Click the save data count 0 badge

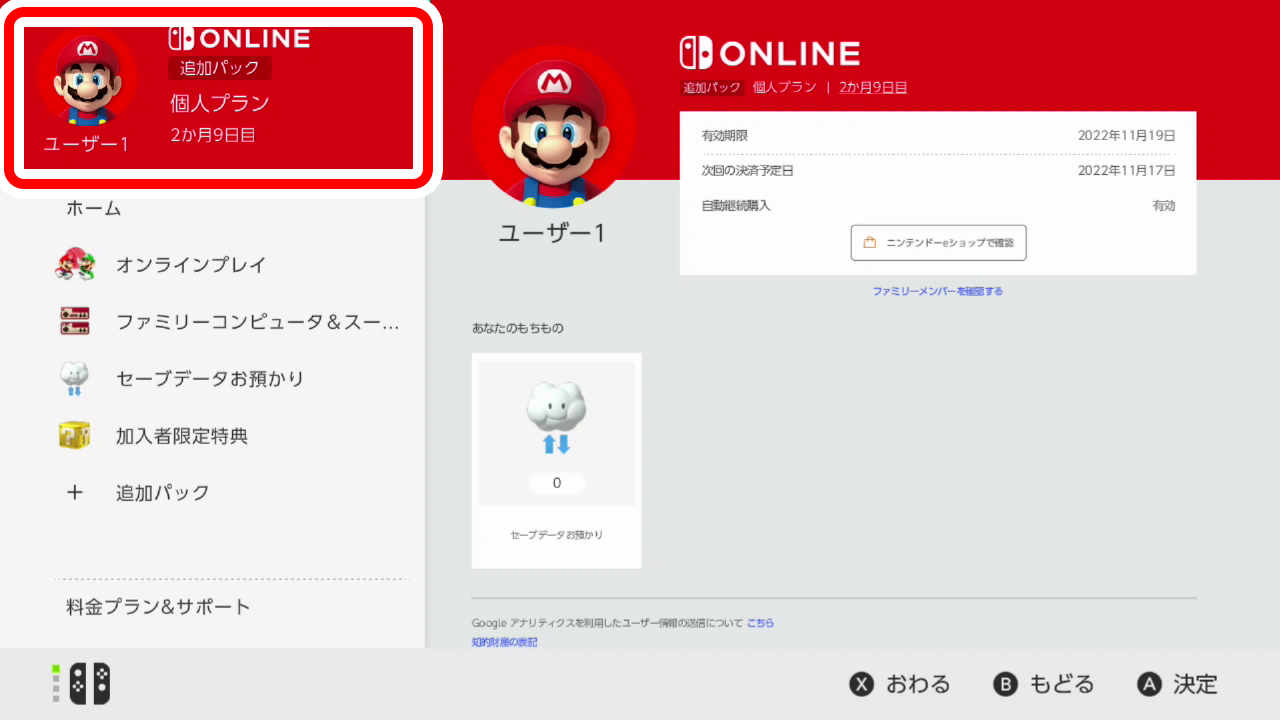pos(557,483)
